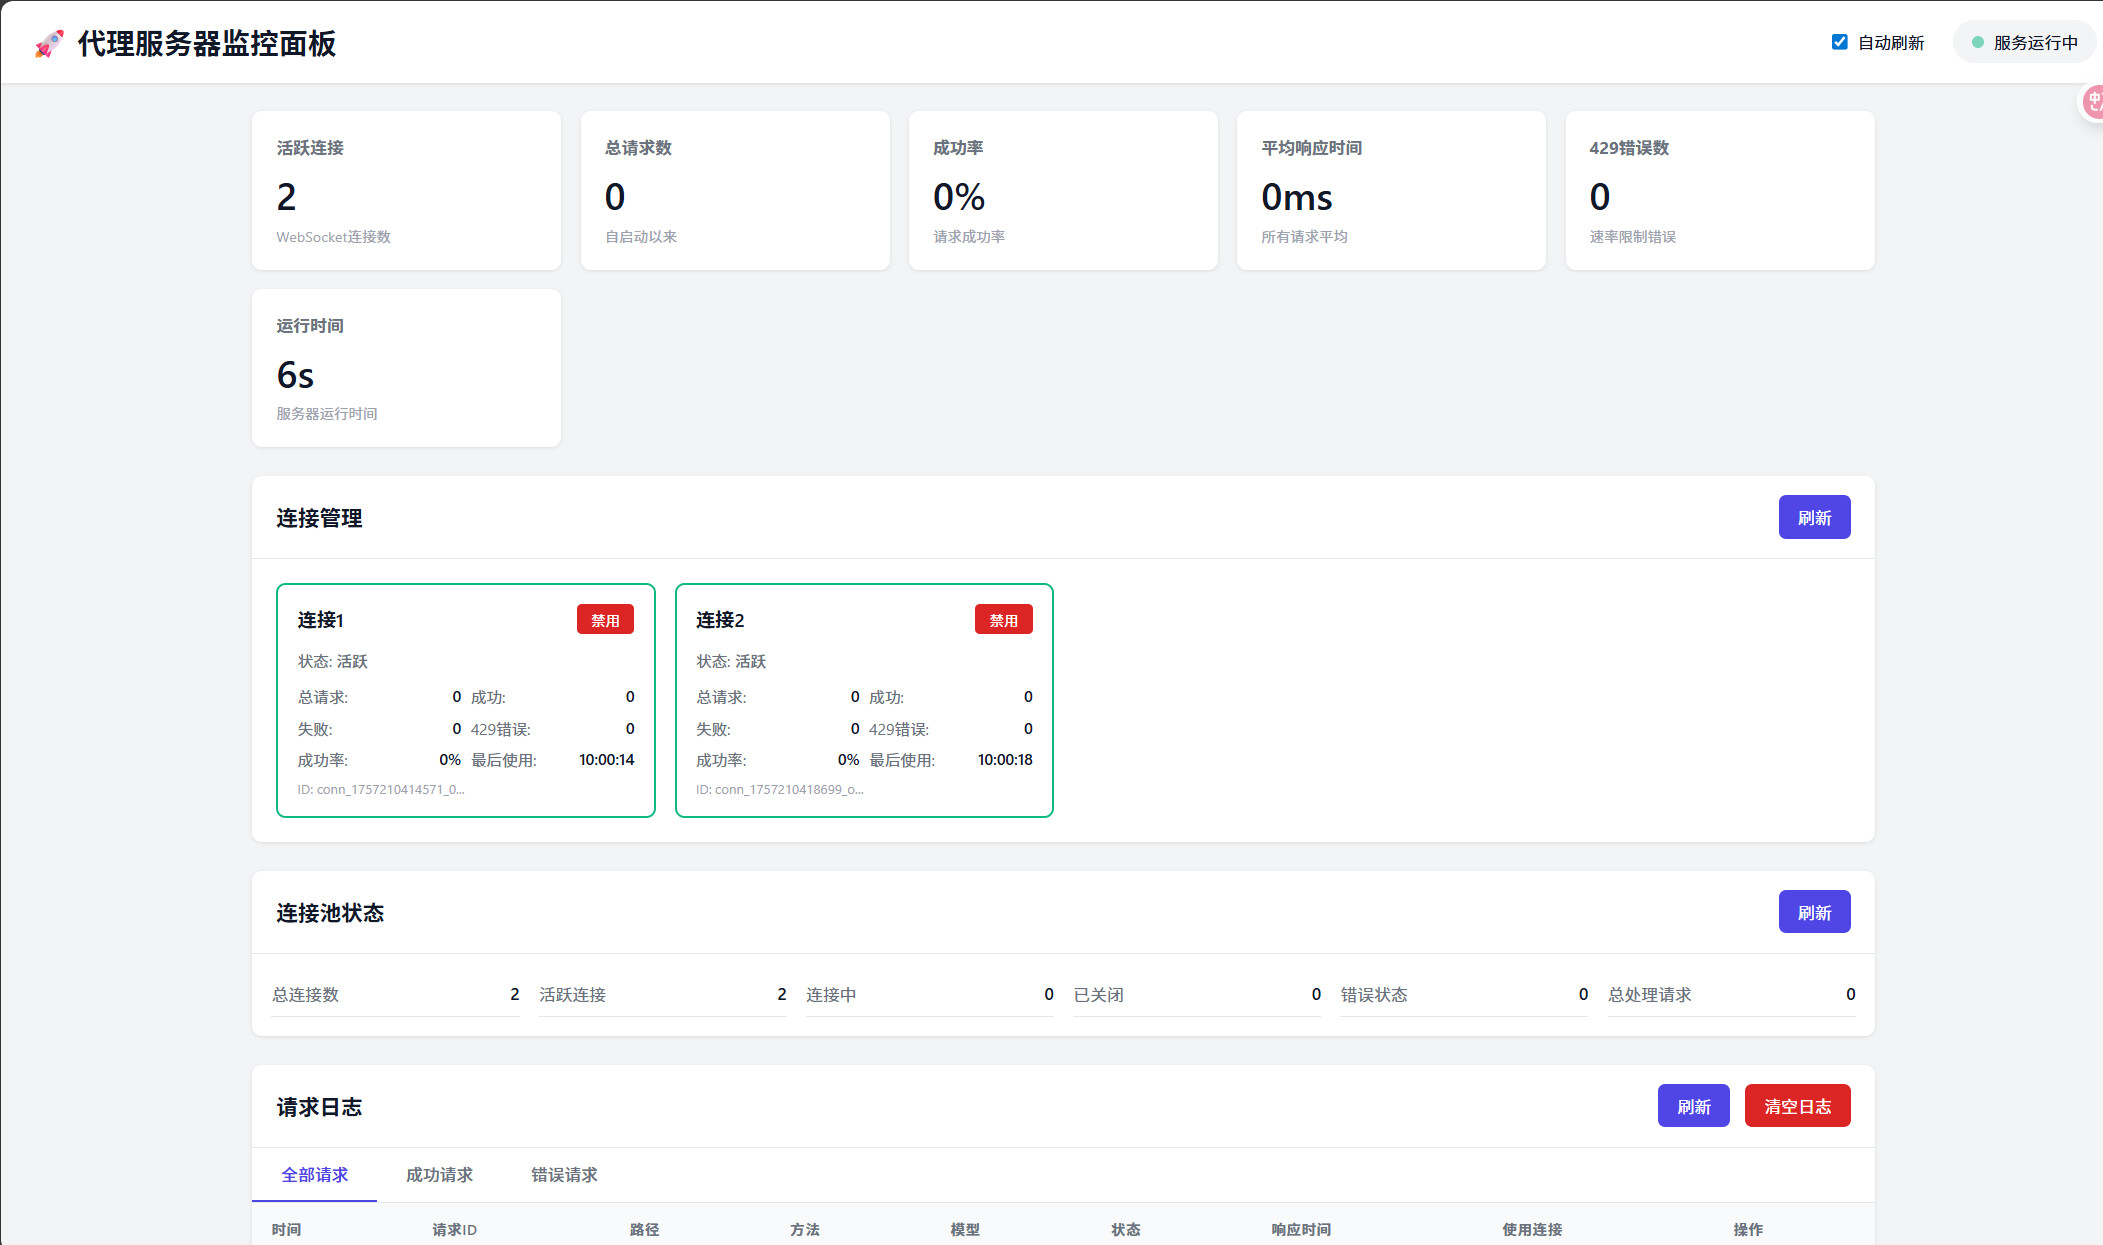Toggle the 自动刷新 checkbox

tap(1839, 42)
